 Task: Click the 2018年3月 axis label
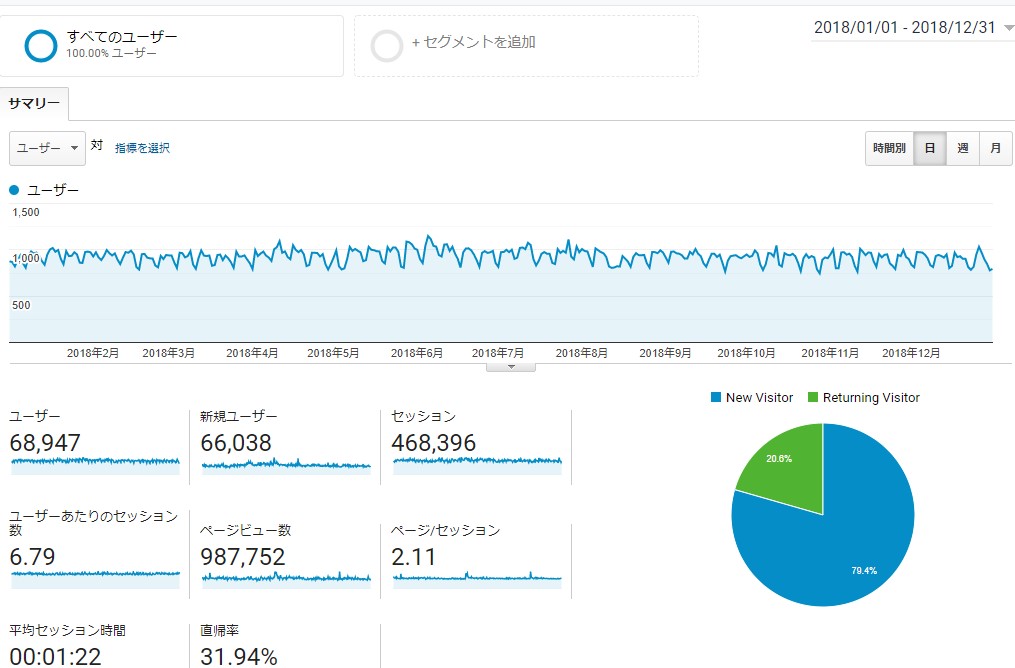coord(169,353)
